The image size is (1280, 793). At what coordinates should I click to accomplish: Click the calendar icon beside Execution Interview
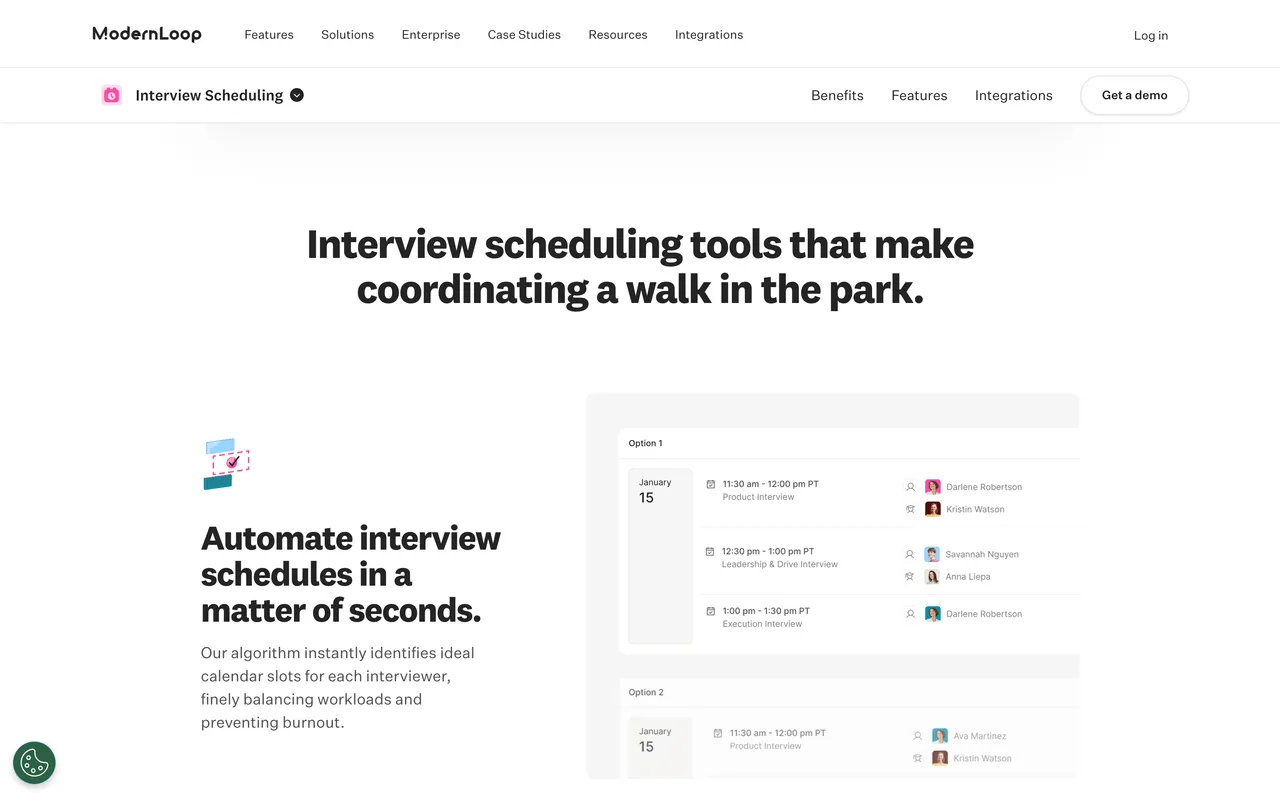point(713,611)
